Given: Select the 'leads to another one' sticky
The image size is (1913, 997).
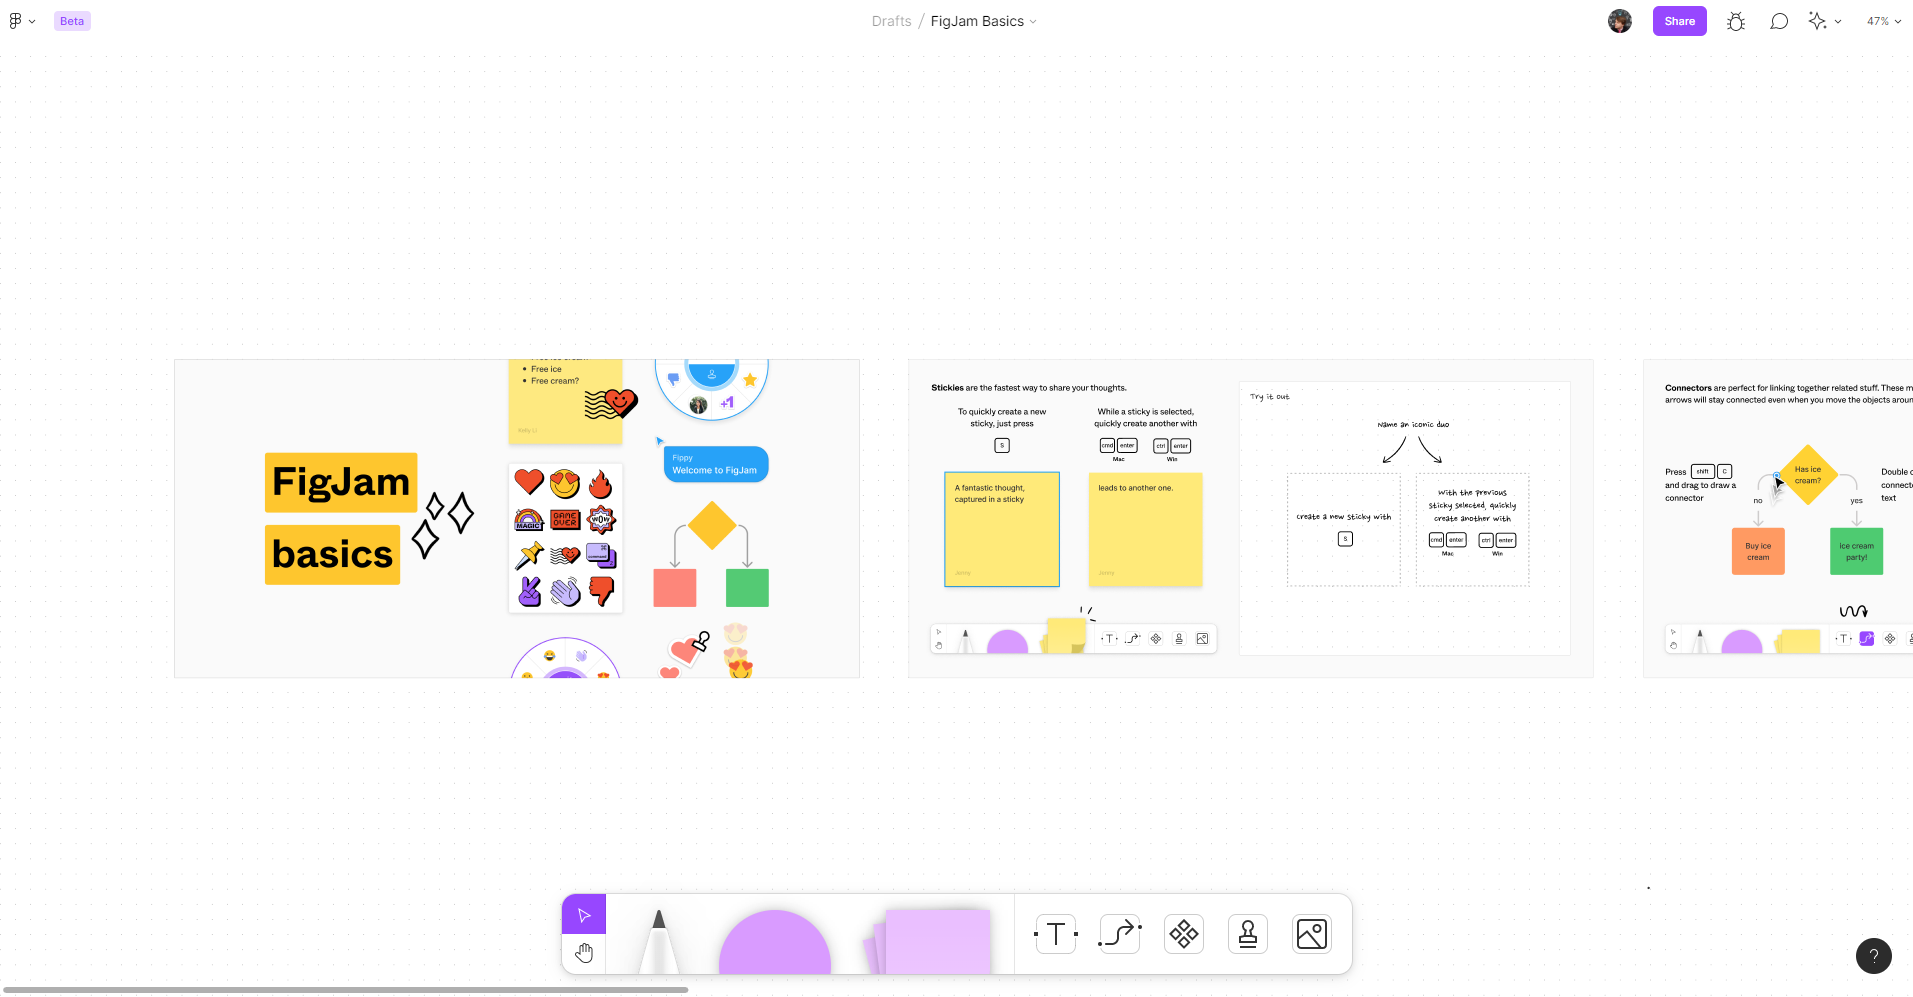Looking at the screenshot, I should 1145,529.
